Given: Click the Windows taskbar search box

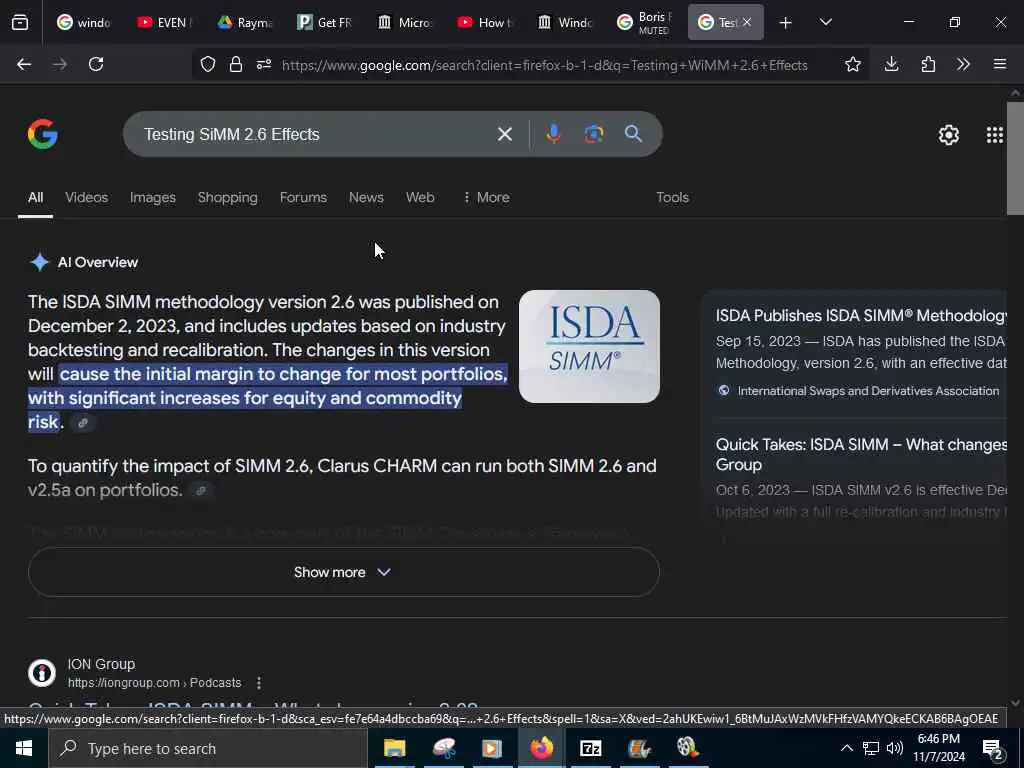Looking at the screenshot, I should (208, 748).
